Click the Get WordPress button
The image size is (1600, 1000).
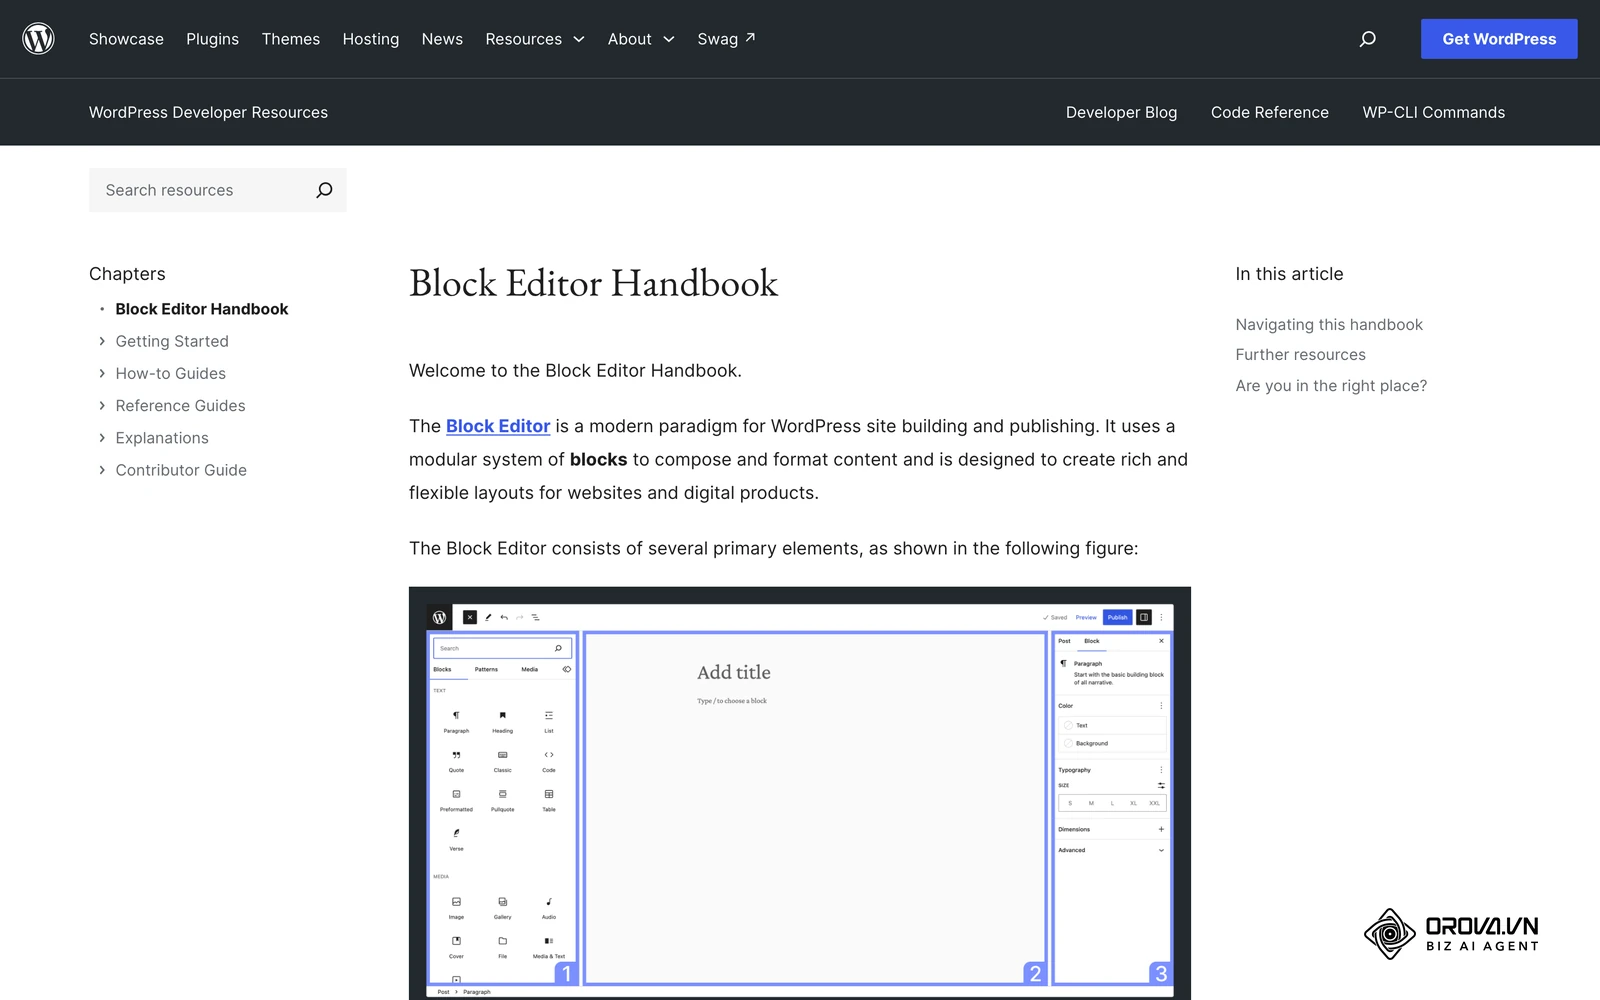coord(1499,39)
